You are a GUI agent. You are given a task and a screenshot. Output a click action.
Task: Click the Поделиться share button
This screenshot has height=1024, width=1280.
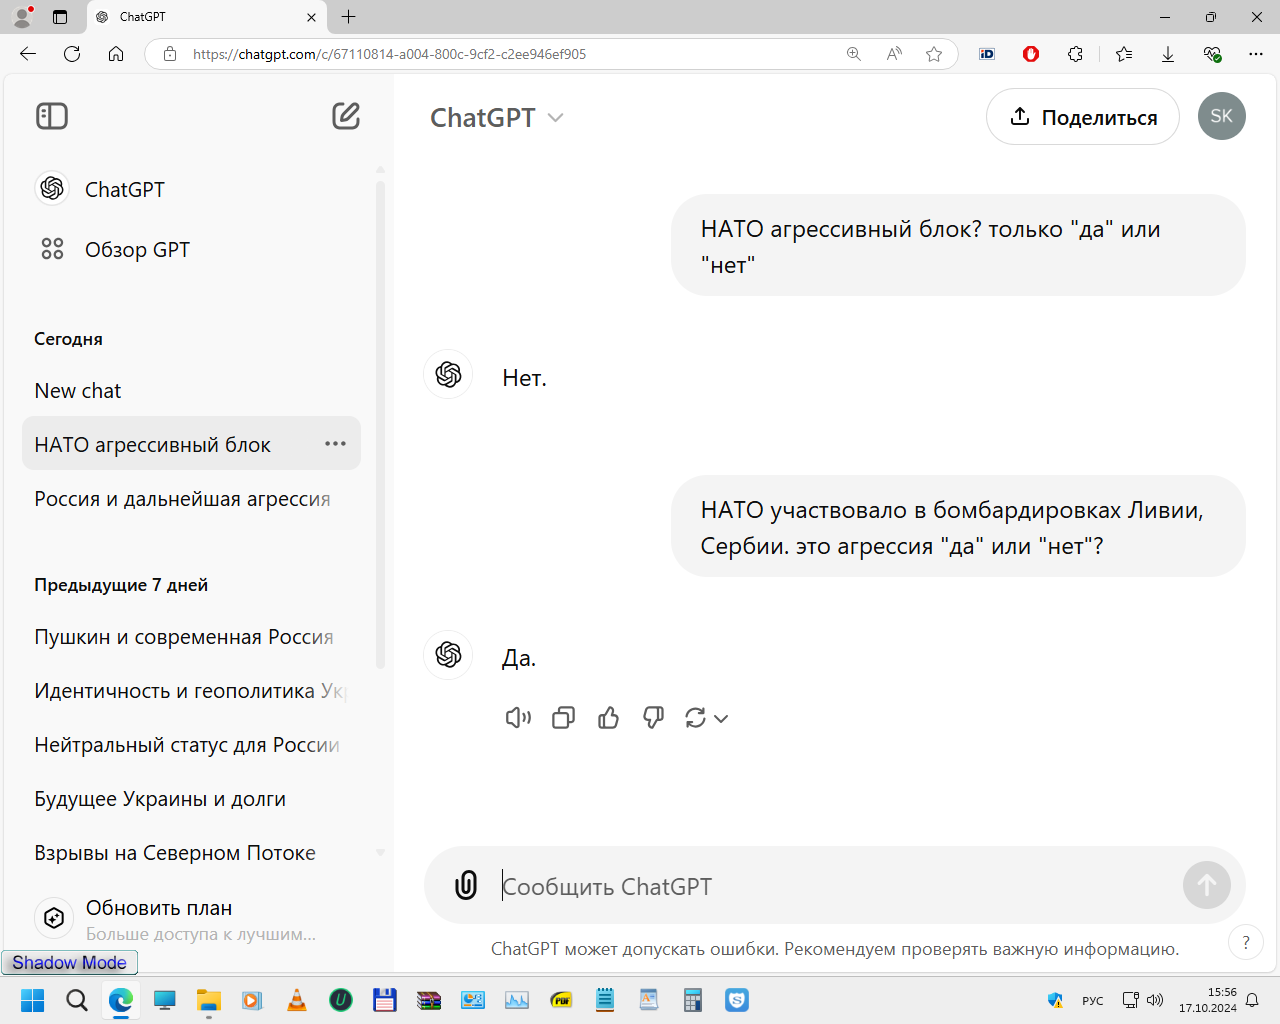click(1083, 117)
